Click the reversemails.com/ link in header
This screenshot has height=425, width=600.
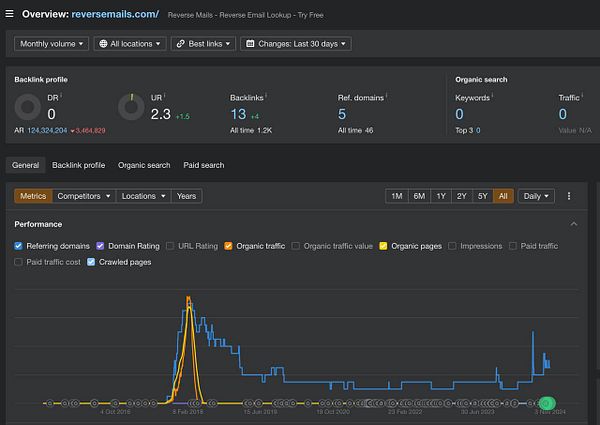pyautogui.click(x=115, y=12)
